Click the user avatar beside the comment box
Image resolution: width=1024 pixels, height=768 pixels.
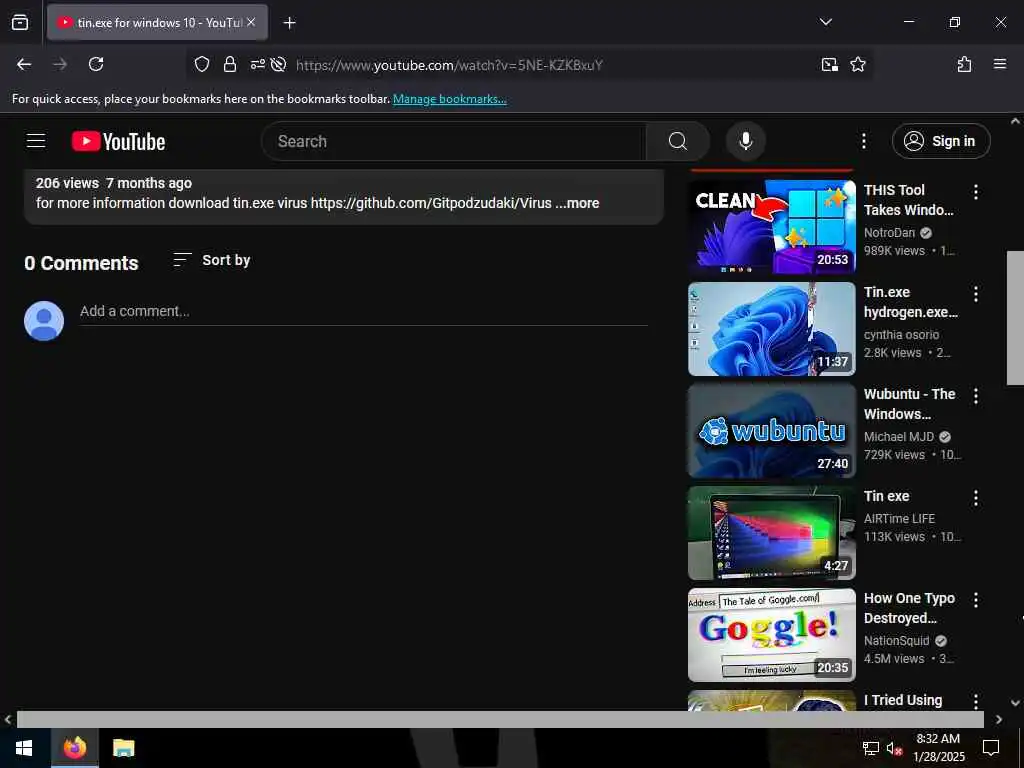tap(44, 321)
